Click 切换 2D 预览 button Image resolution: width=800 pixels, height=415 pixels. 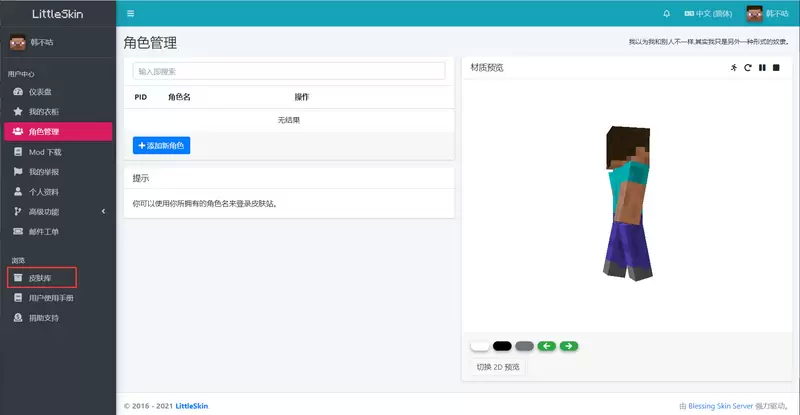(x=498, y=367)
